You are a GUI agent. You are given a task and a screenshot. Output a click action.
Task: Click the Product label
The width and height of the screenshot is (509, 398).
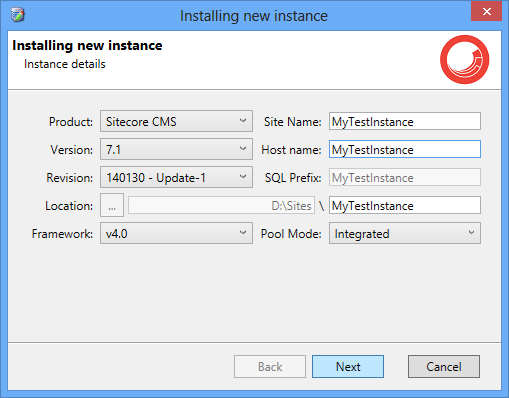coord(71,122)
